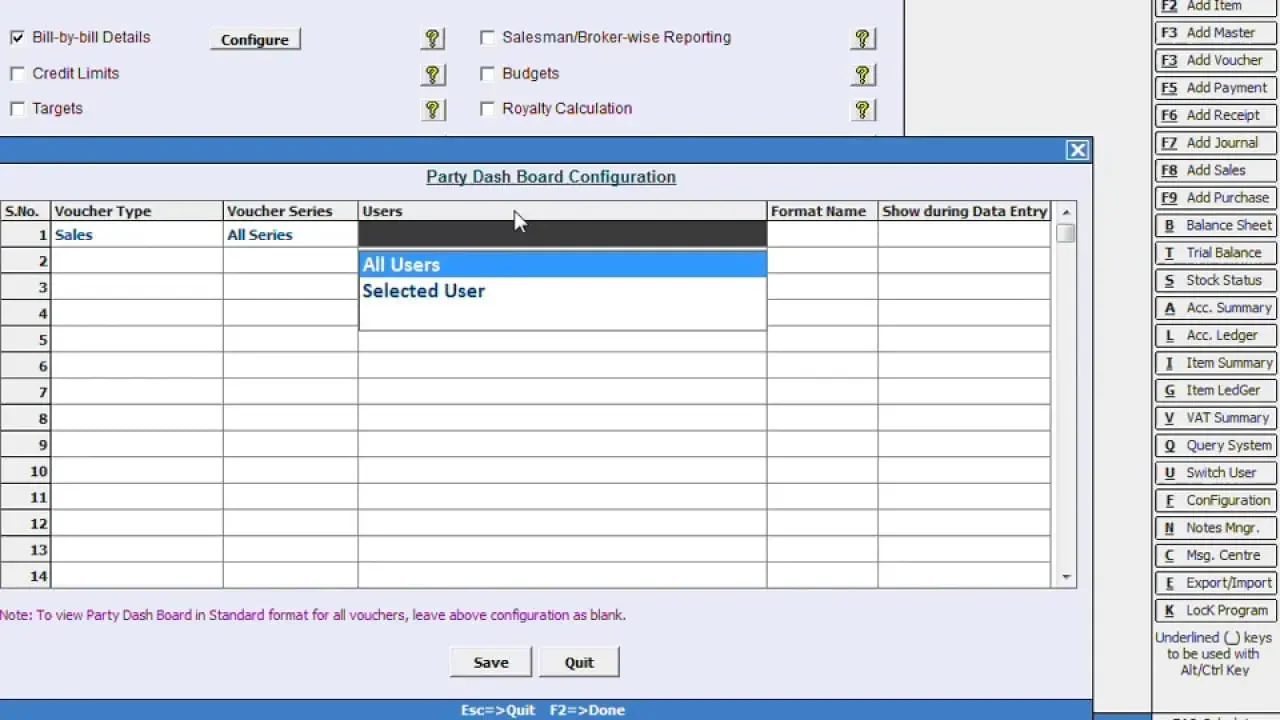Image resolution: width=1280 pixels, height=720 pixels.
Task: Open Msg. Centre from side panel
Action: coord(1215,555)
